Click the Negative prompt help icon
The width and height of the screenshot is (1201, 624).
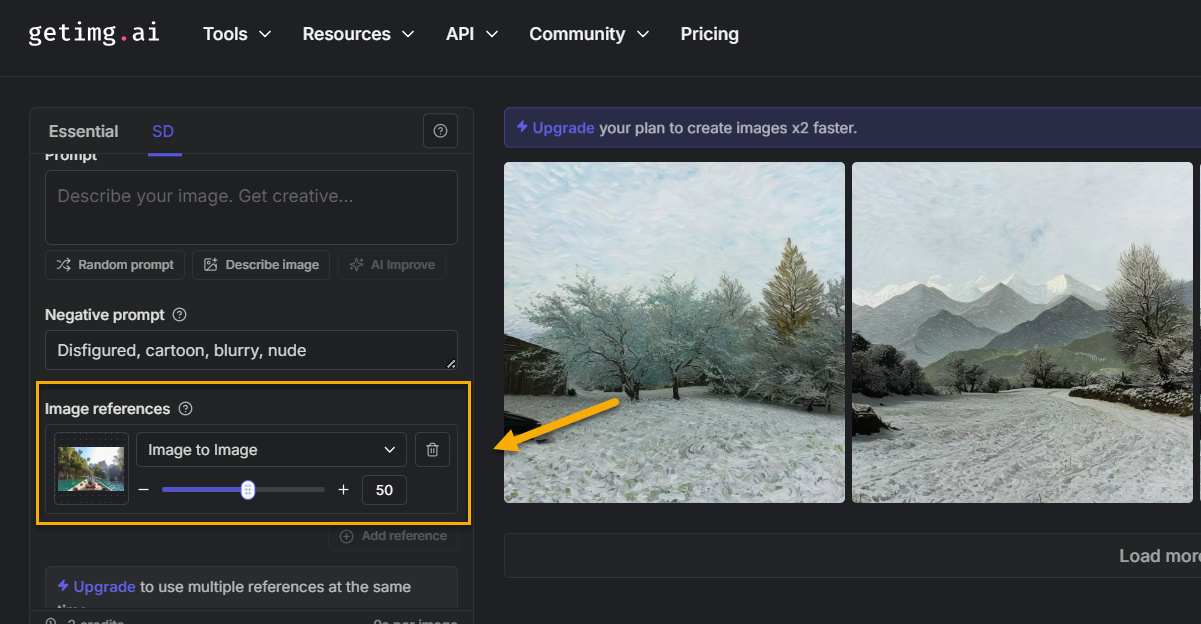click(179, 314)
